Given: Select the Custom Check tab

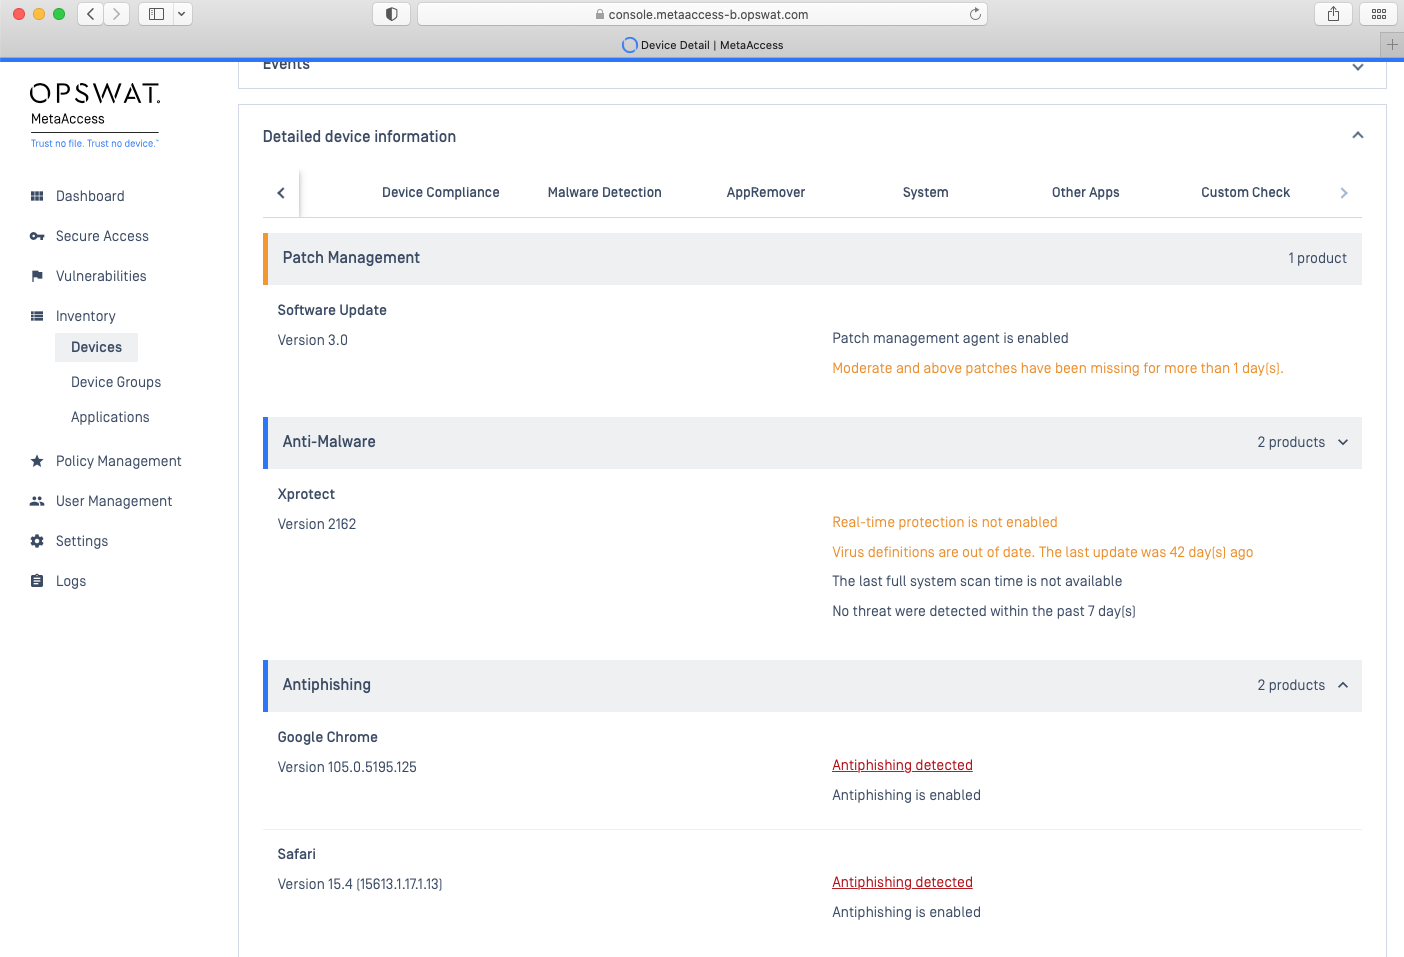Looking at the screenshot, I should 1246,192.
